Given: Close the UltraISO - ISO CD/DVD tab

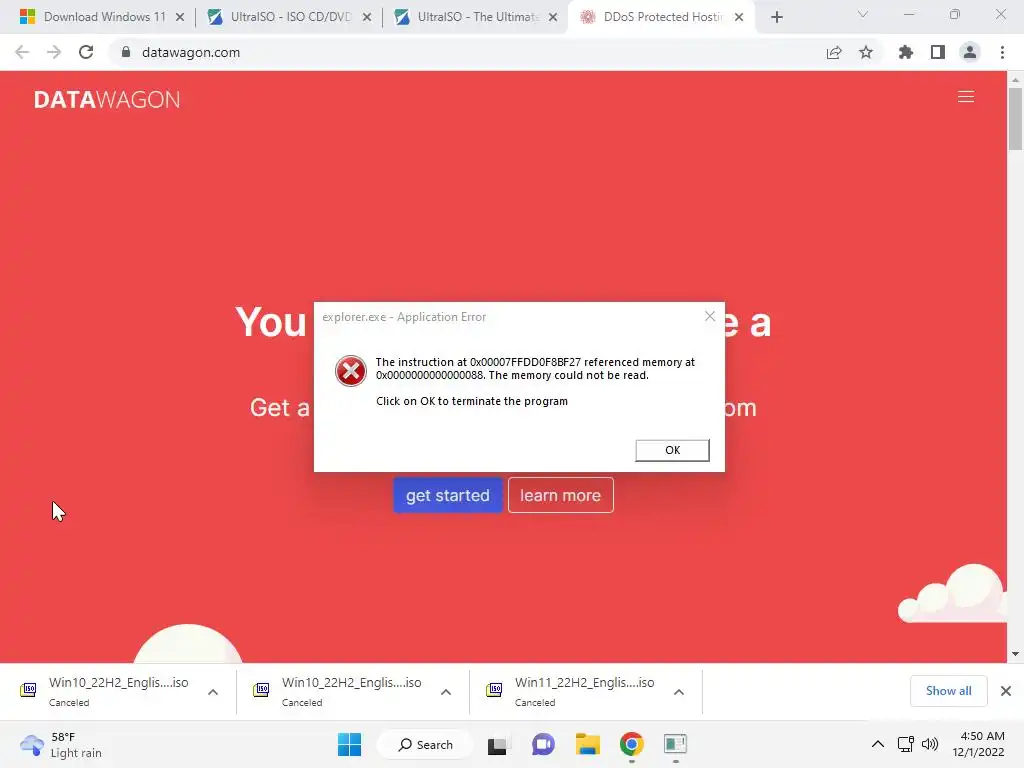Looking at the screenshot, I should click(367, 17).
